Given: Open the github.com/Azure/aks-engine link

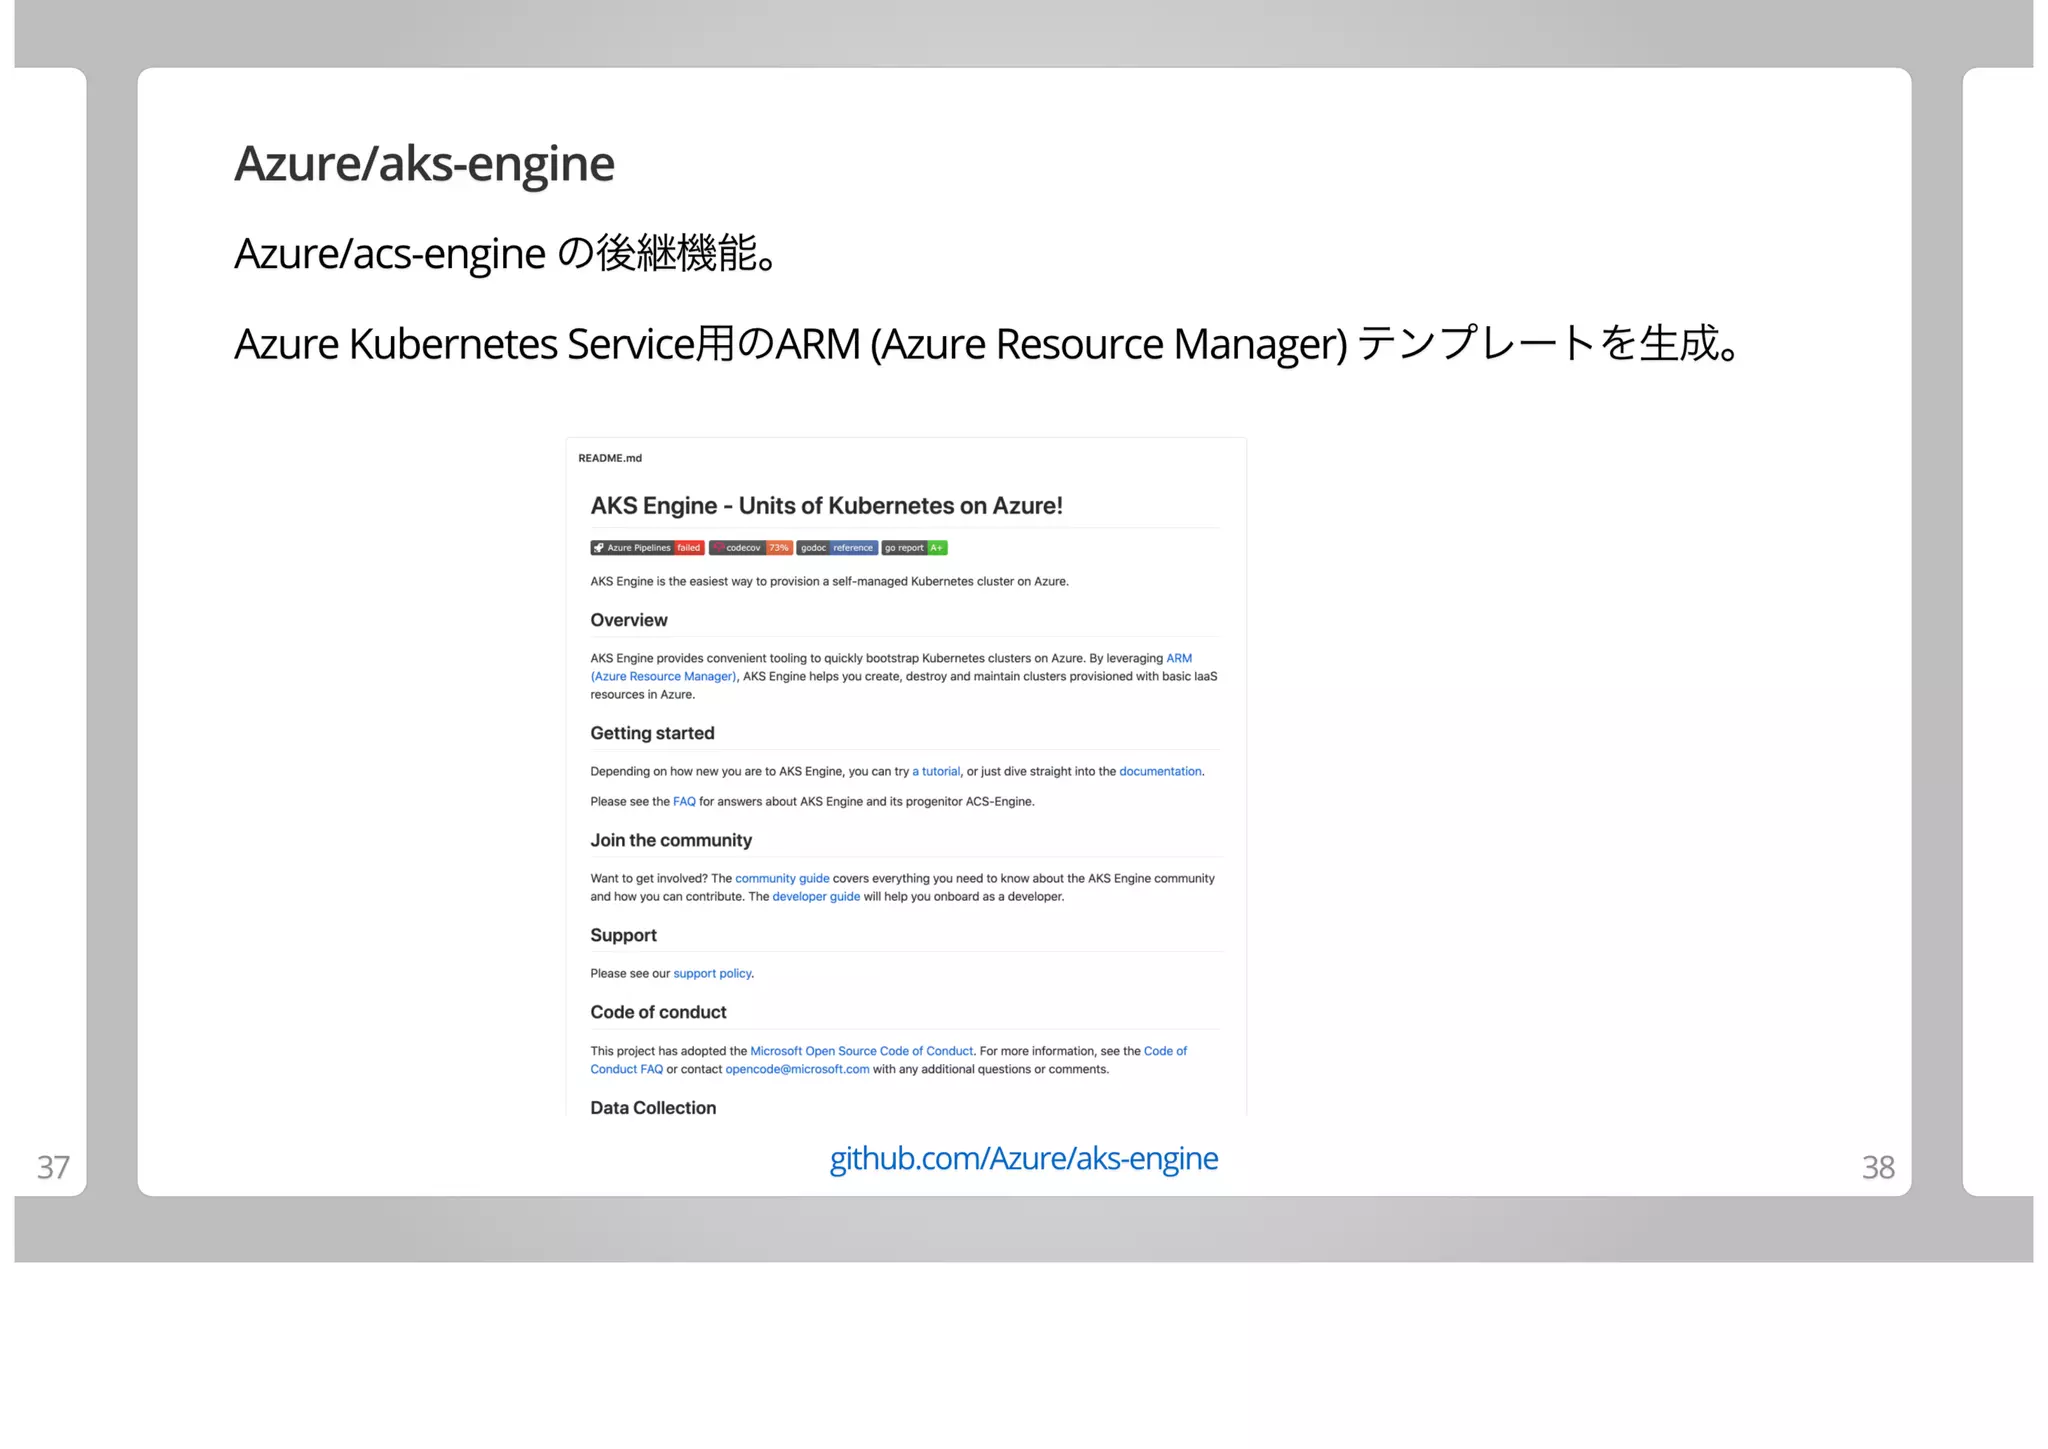Looking at the screenshot, I should 1023,1158.
